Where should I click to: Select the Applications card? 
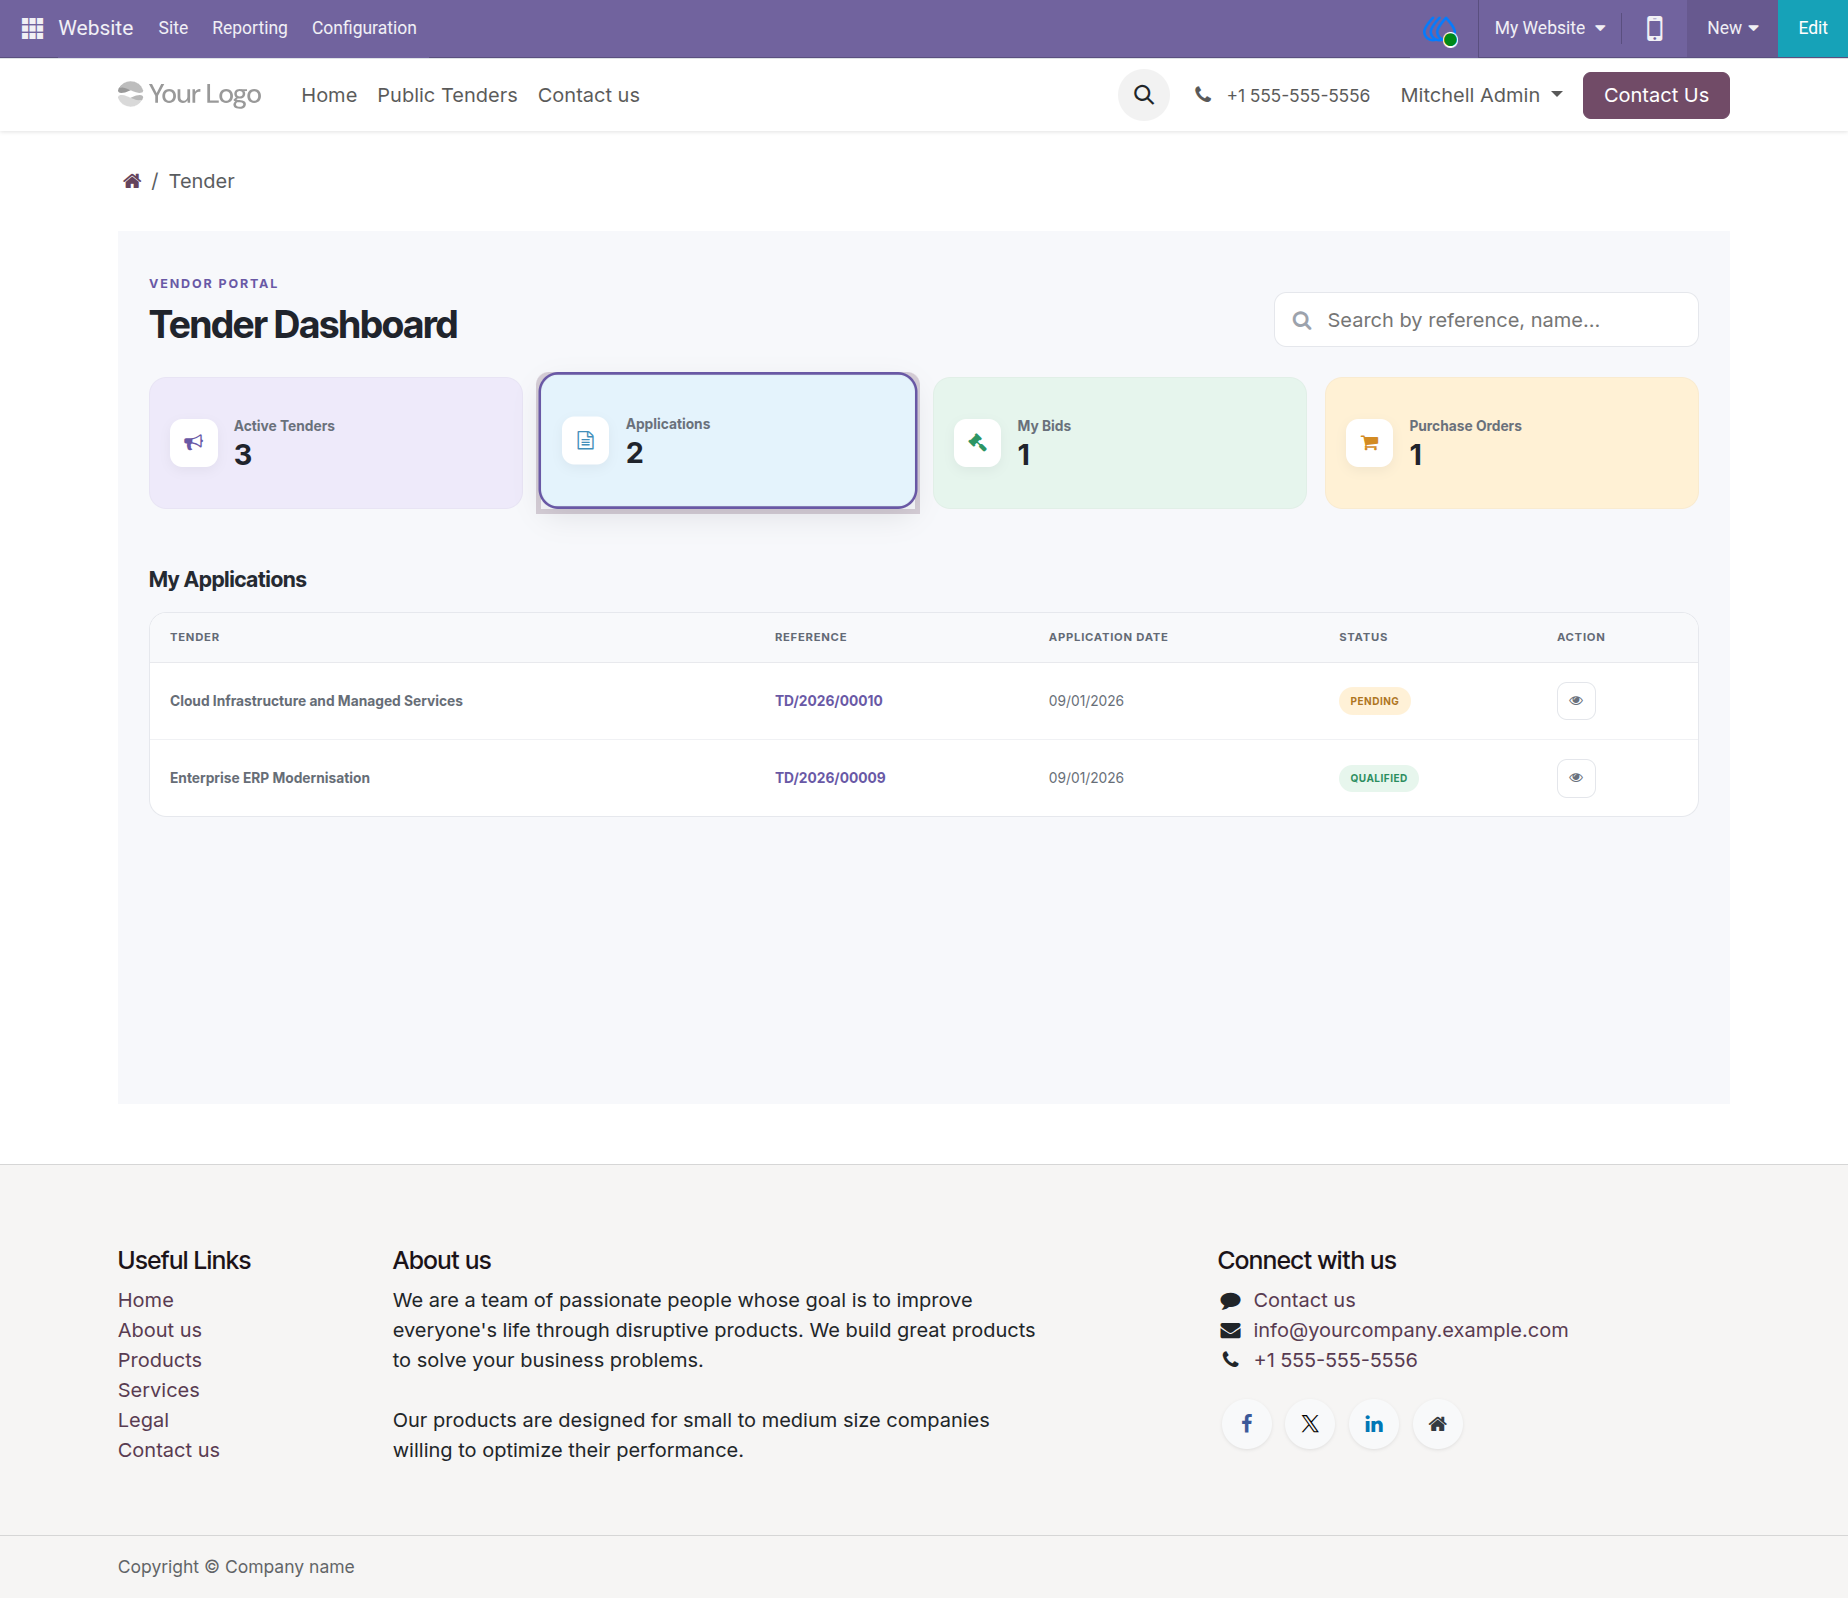[x=728, y=441]
